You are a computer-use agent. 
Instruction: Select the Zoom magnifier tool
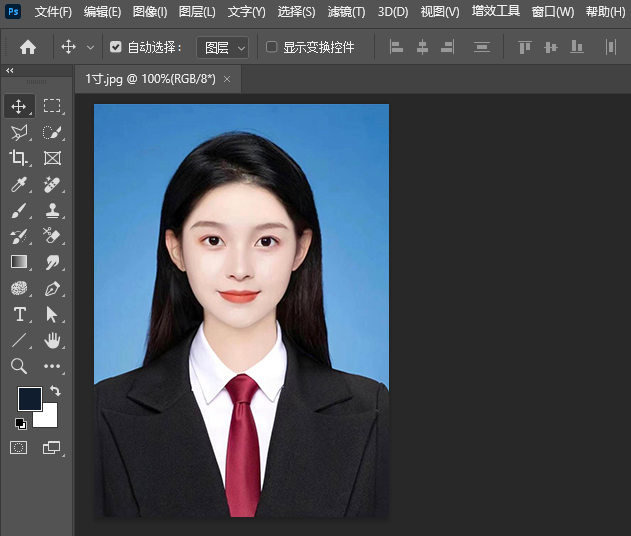pos(19,367)
